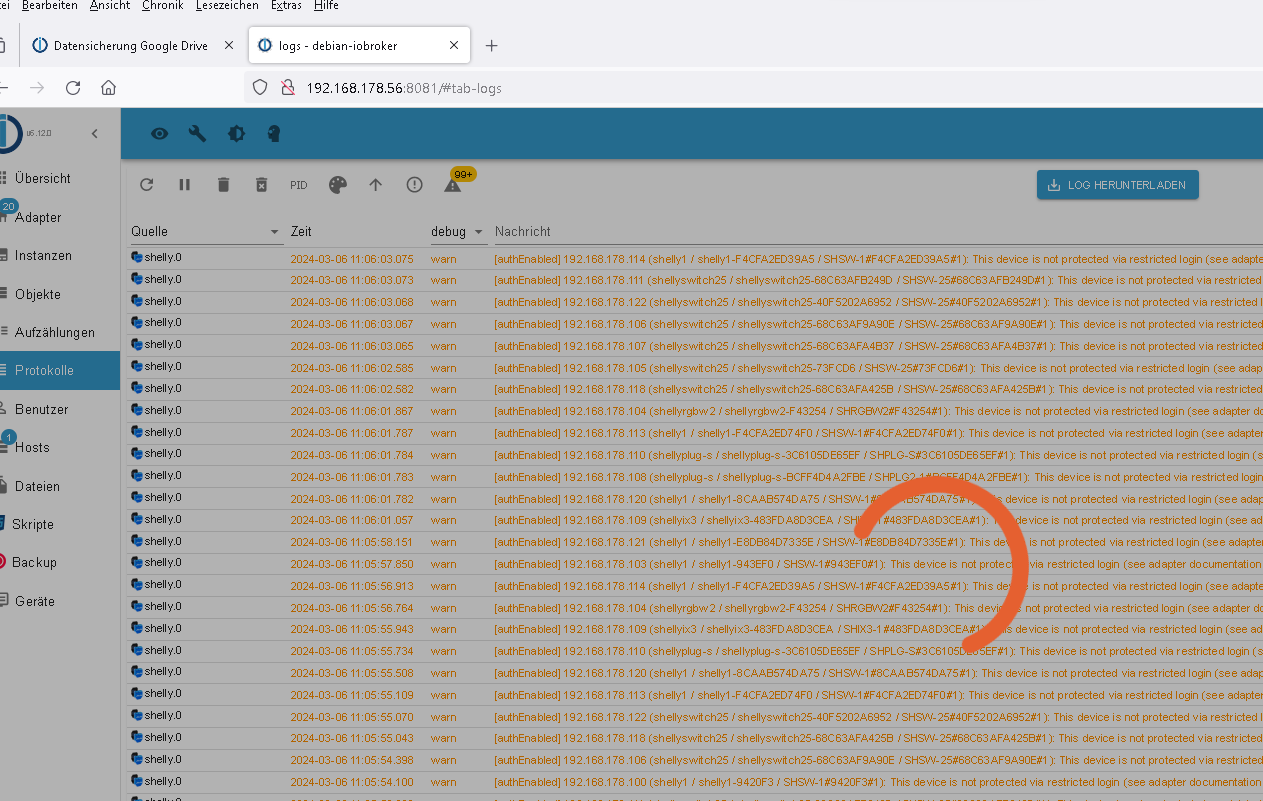Clear the log list with trash icon
The image size is (1263, 801).
point(223,185)
